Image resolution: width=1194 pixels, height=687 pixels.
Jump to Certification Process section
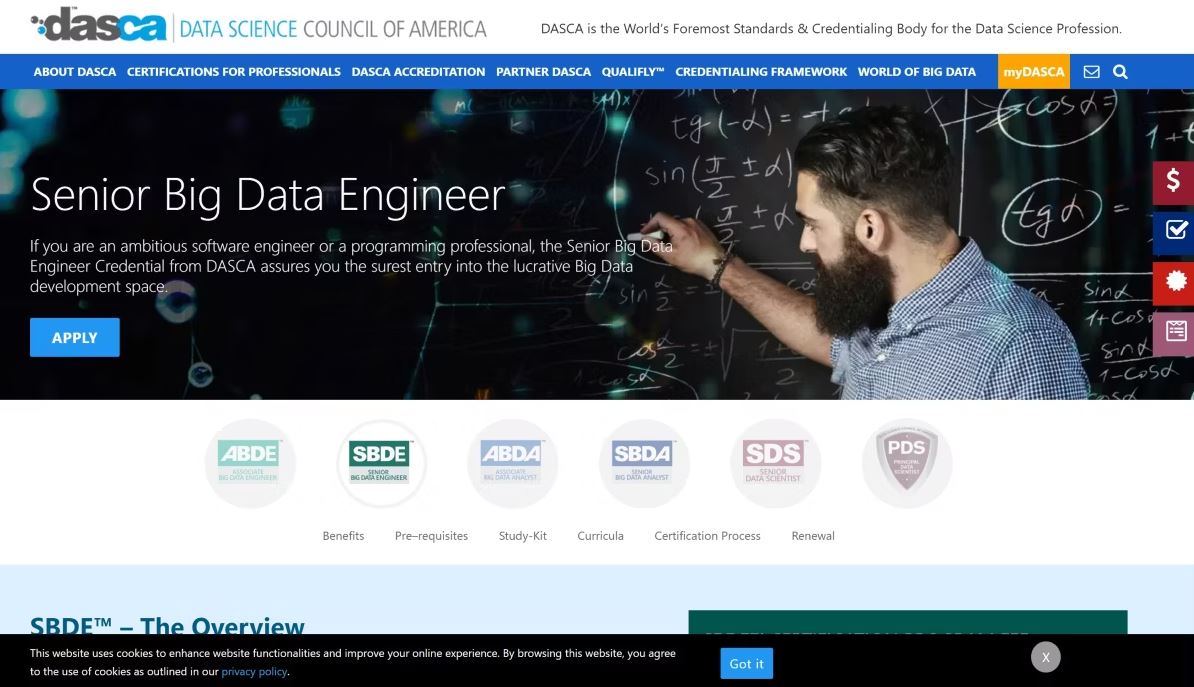point(707,536)
